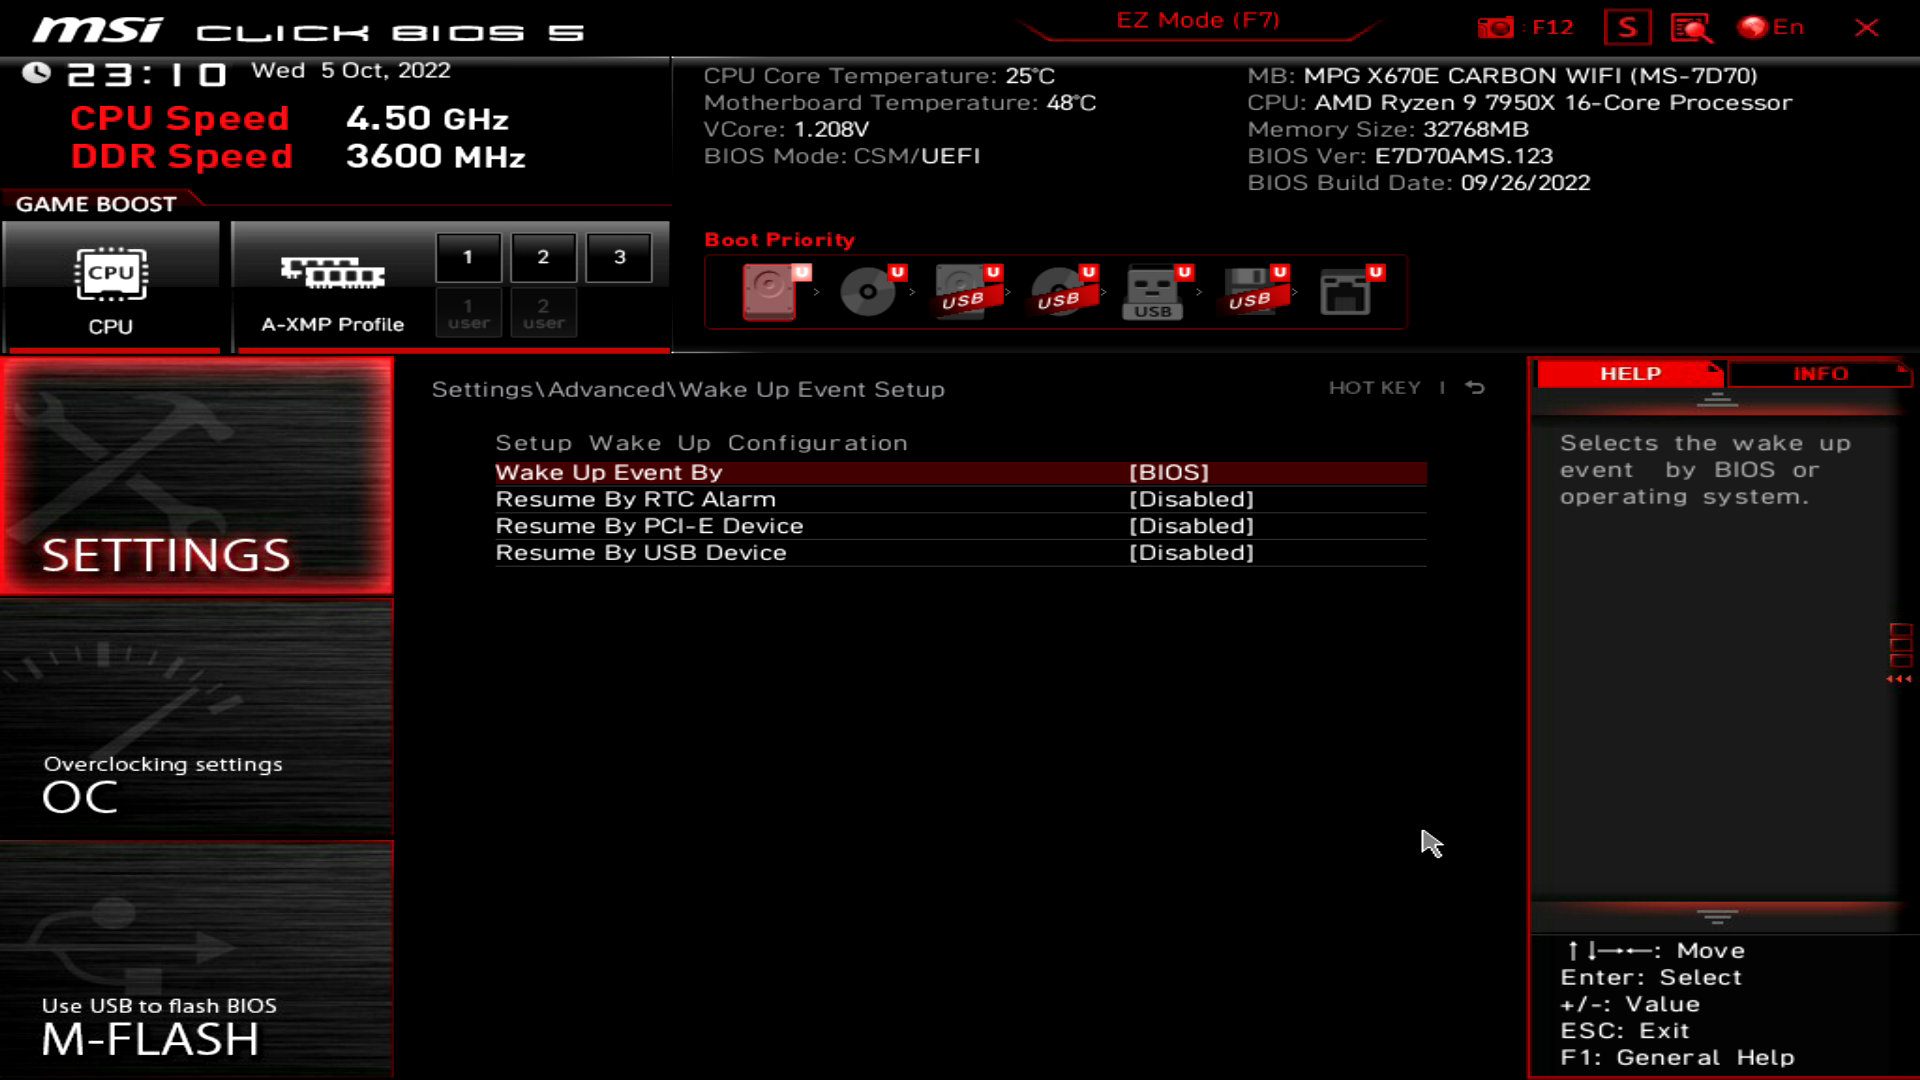Select the optical disc boot device icon
Viewport: 1920px width, 1080px height.
[867, 292]
